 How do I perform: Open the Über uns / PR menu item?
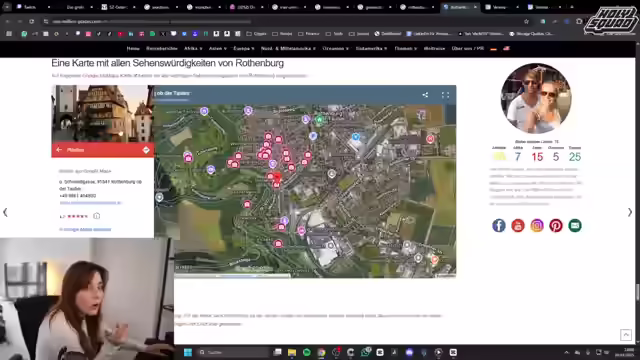[467, 48]
